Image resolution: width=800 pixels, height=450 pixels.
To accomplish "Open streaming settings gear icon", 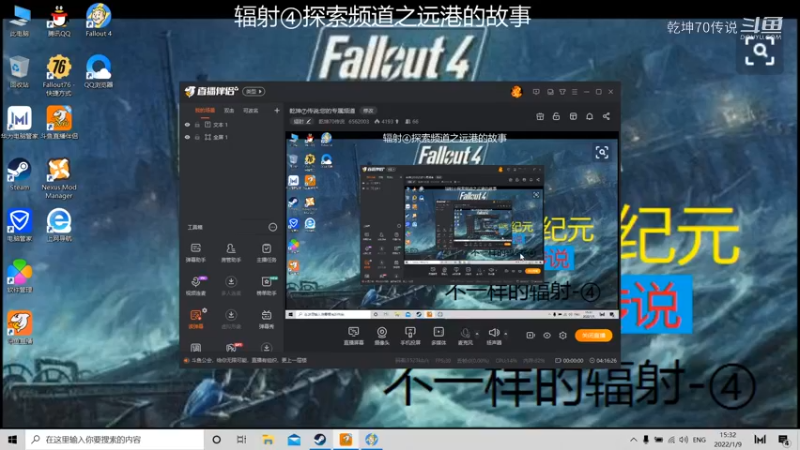I will click(563, 335).
